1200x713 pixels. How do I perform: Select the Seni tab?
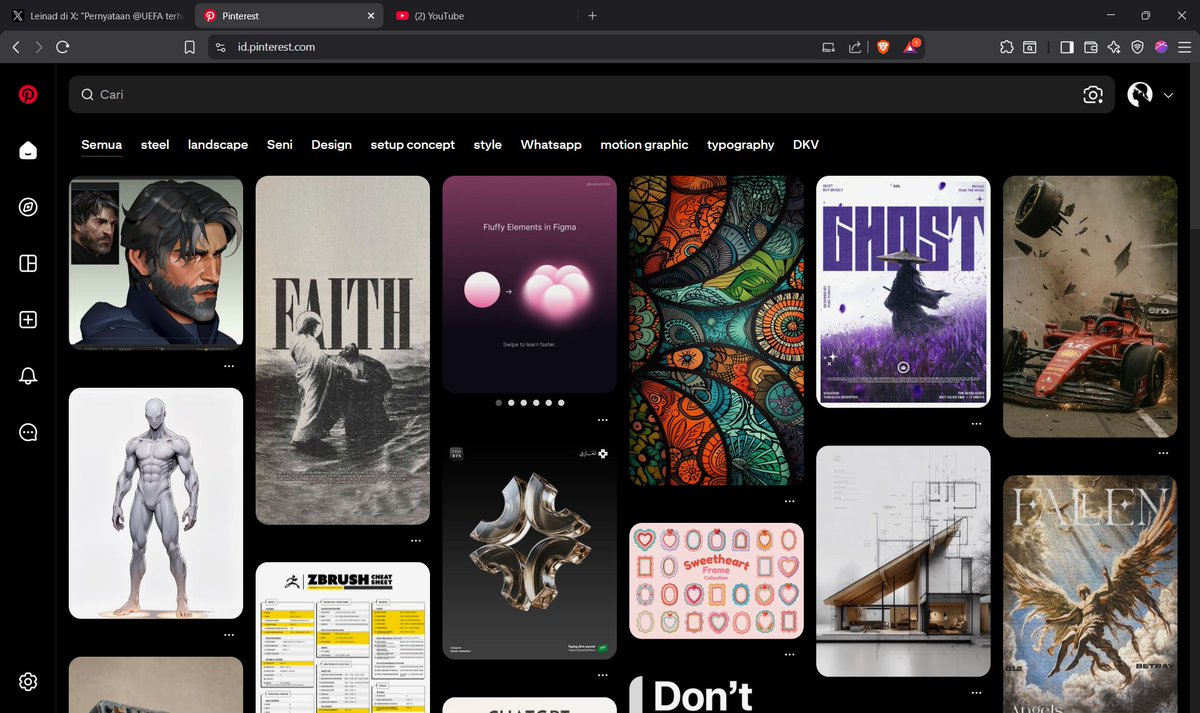tap(280, 145)
